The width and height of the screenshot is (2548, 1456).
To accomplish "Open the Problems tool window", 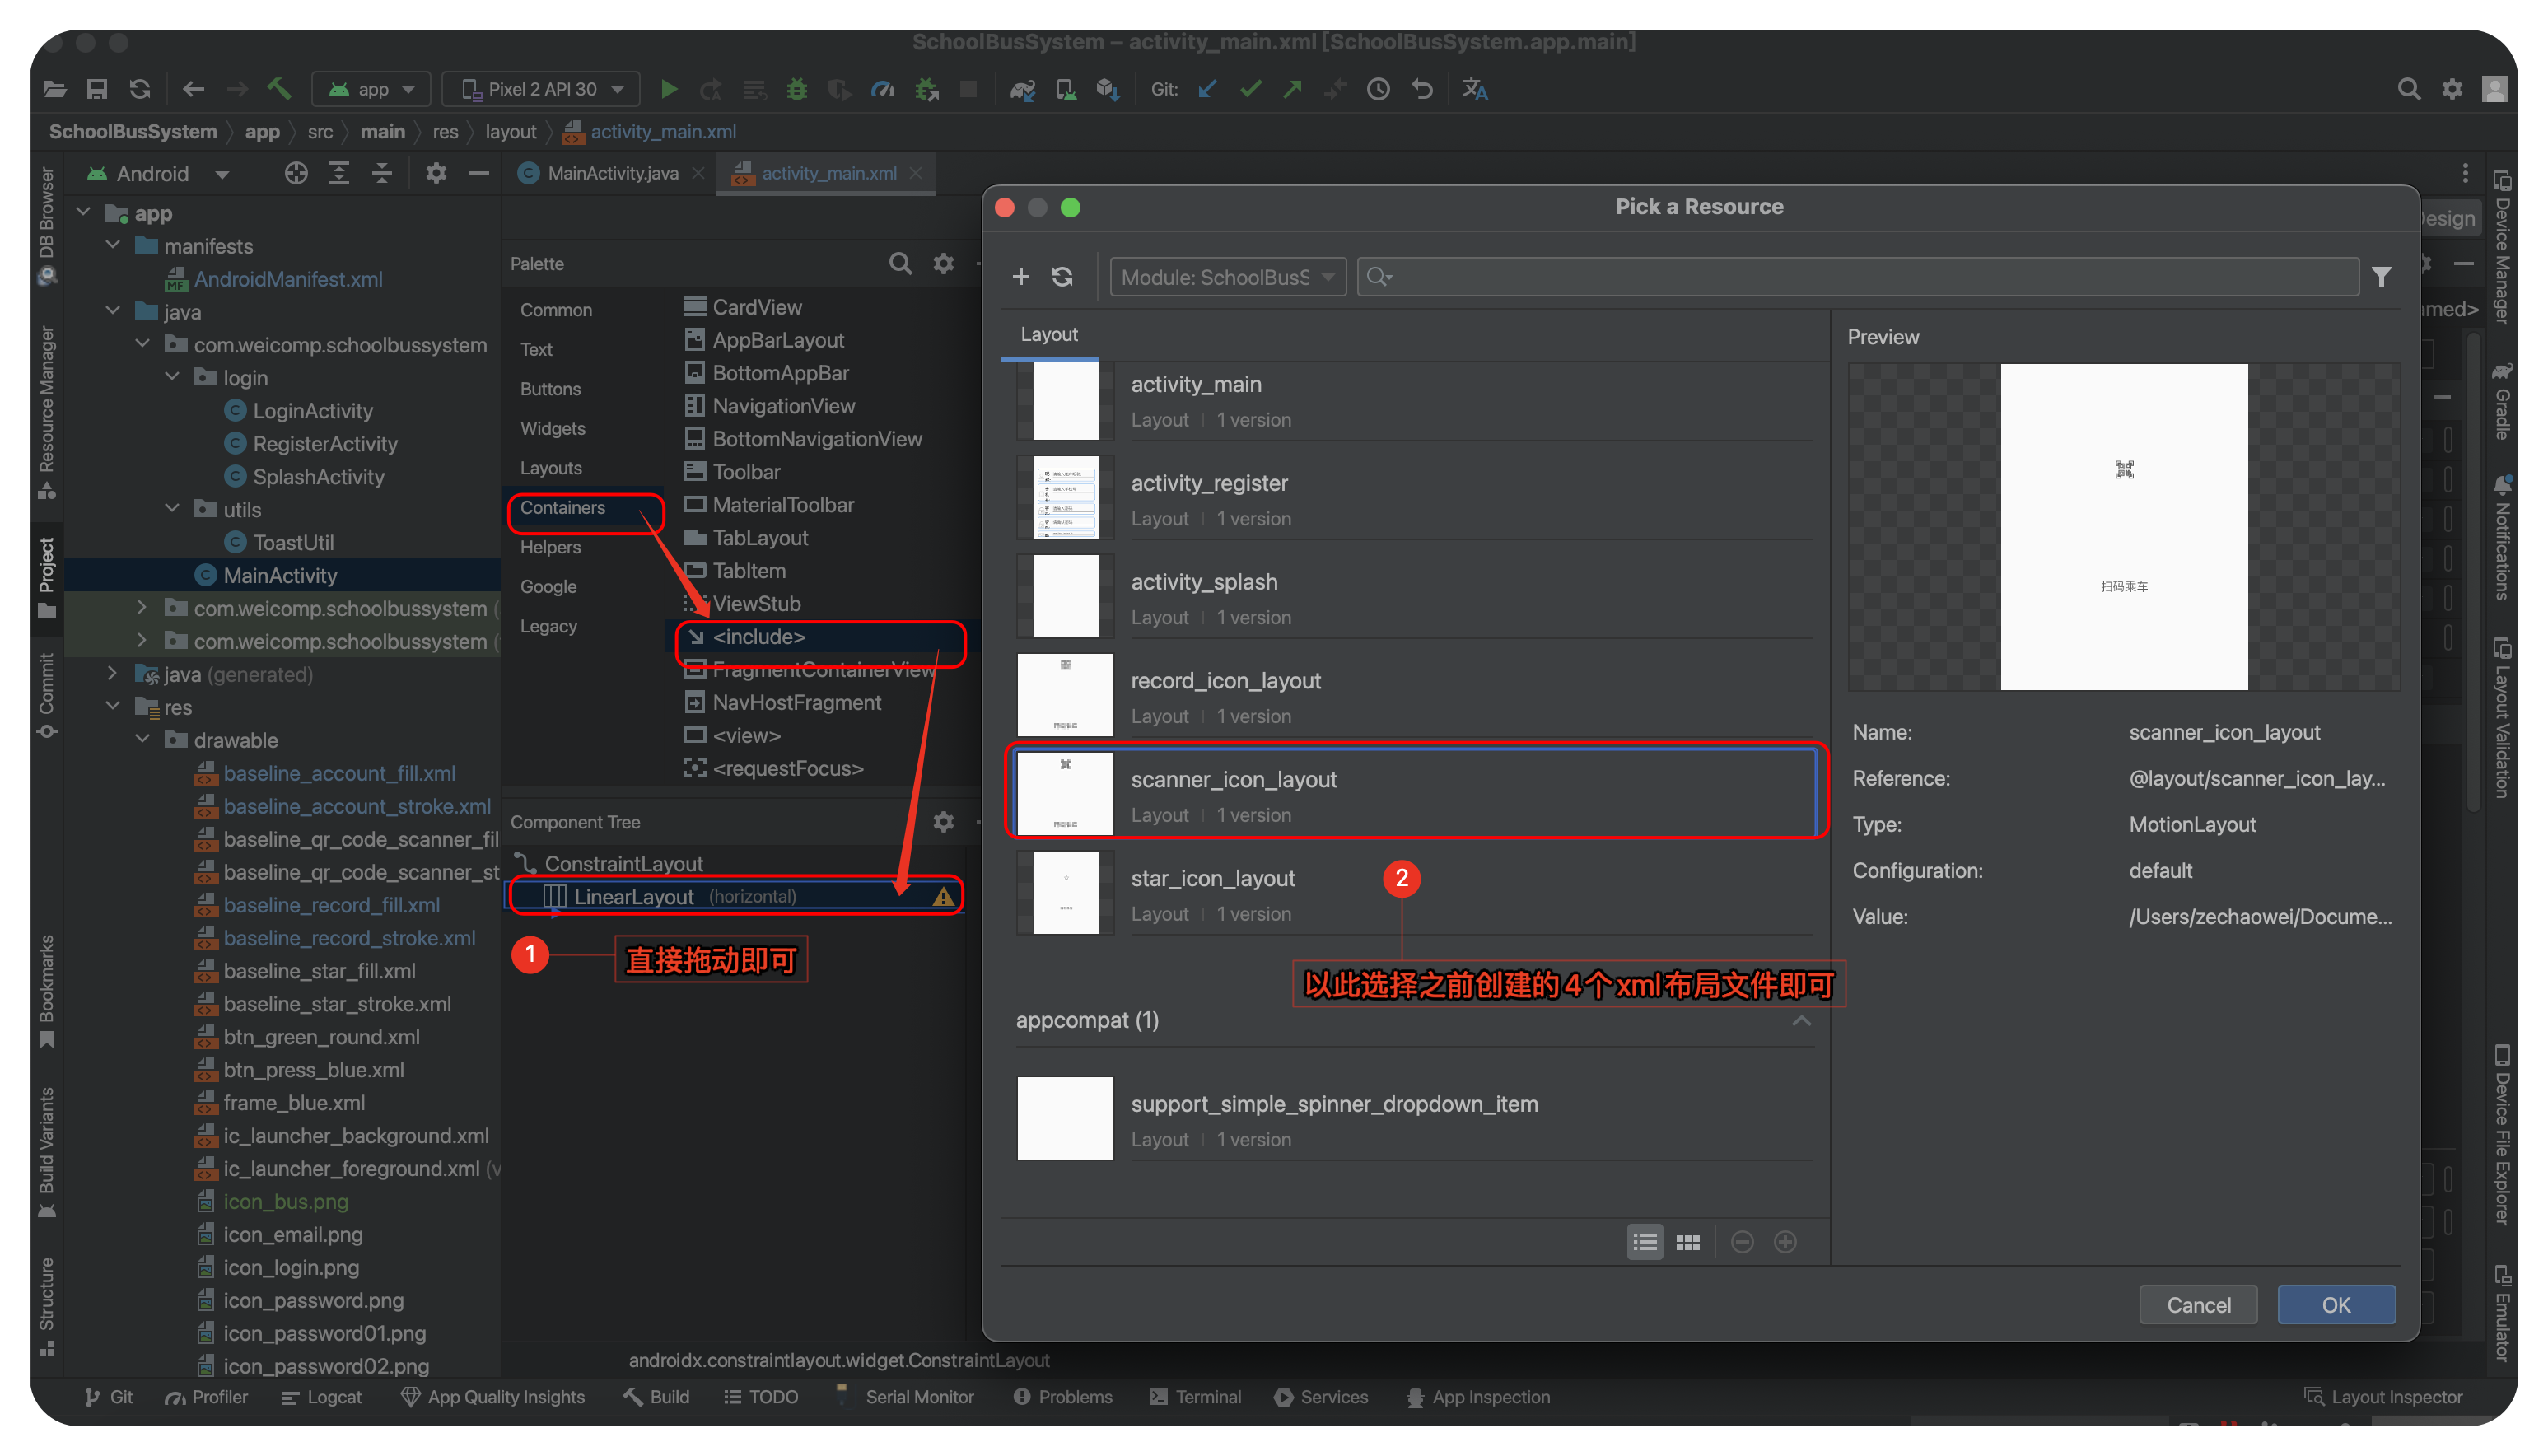I will (x=1063, y=1397).
